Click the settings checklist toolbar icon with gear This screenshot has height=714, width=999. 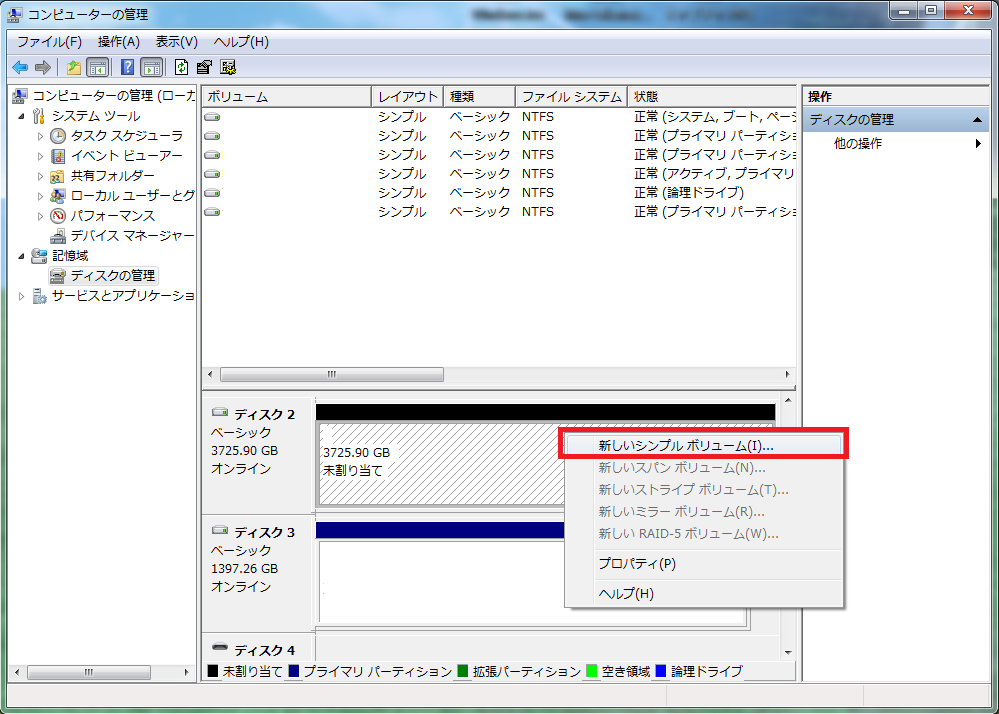click(228, 67)
